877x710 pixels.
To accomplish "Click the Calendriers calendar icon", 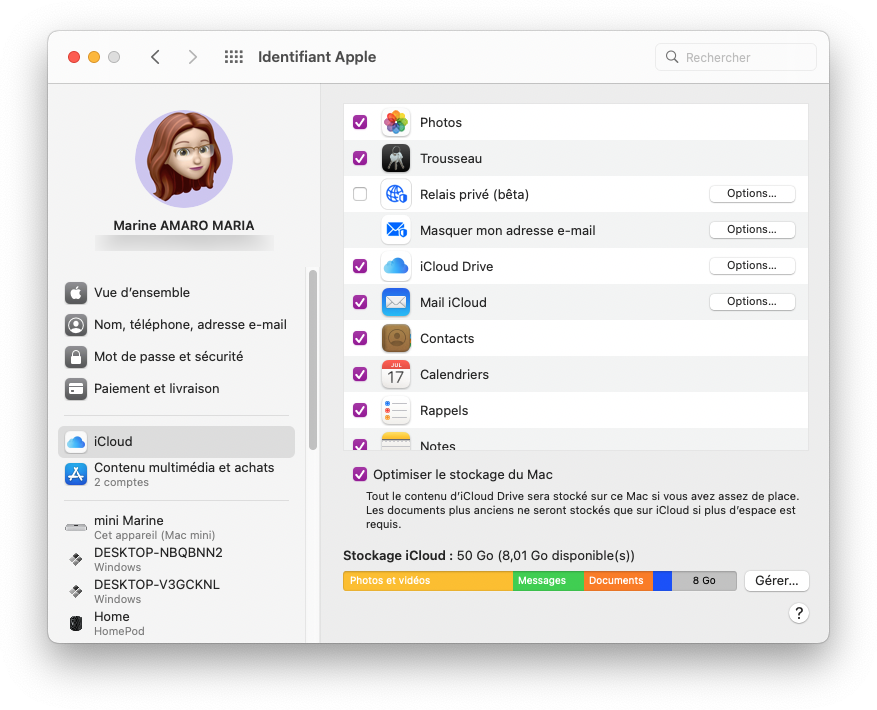I will (x=395, y=374).
